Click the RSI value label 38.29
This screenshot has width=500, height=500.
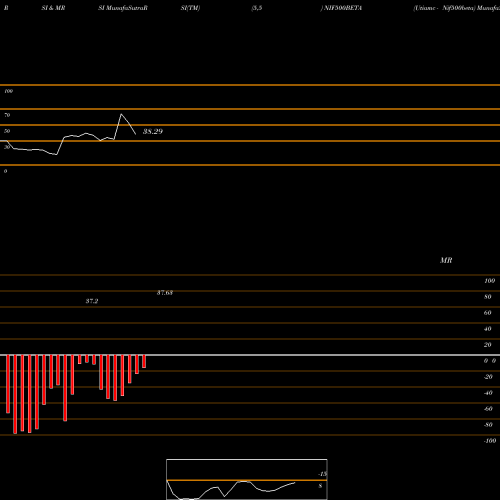153,131
